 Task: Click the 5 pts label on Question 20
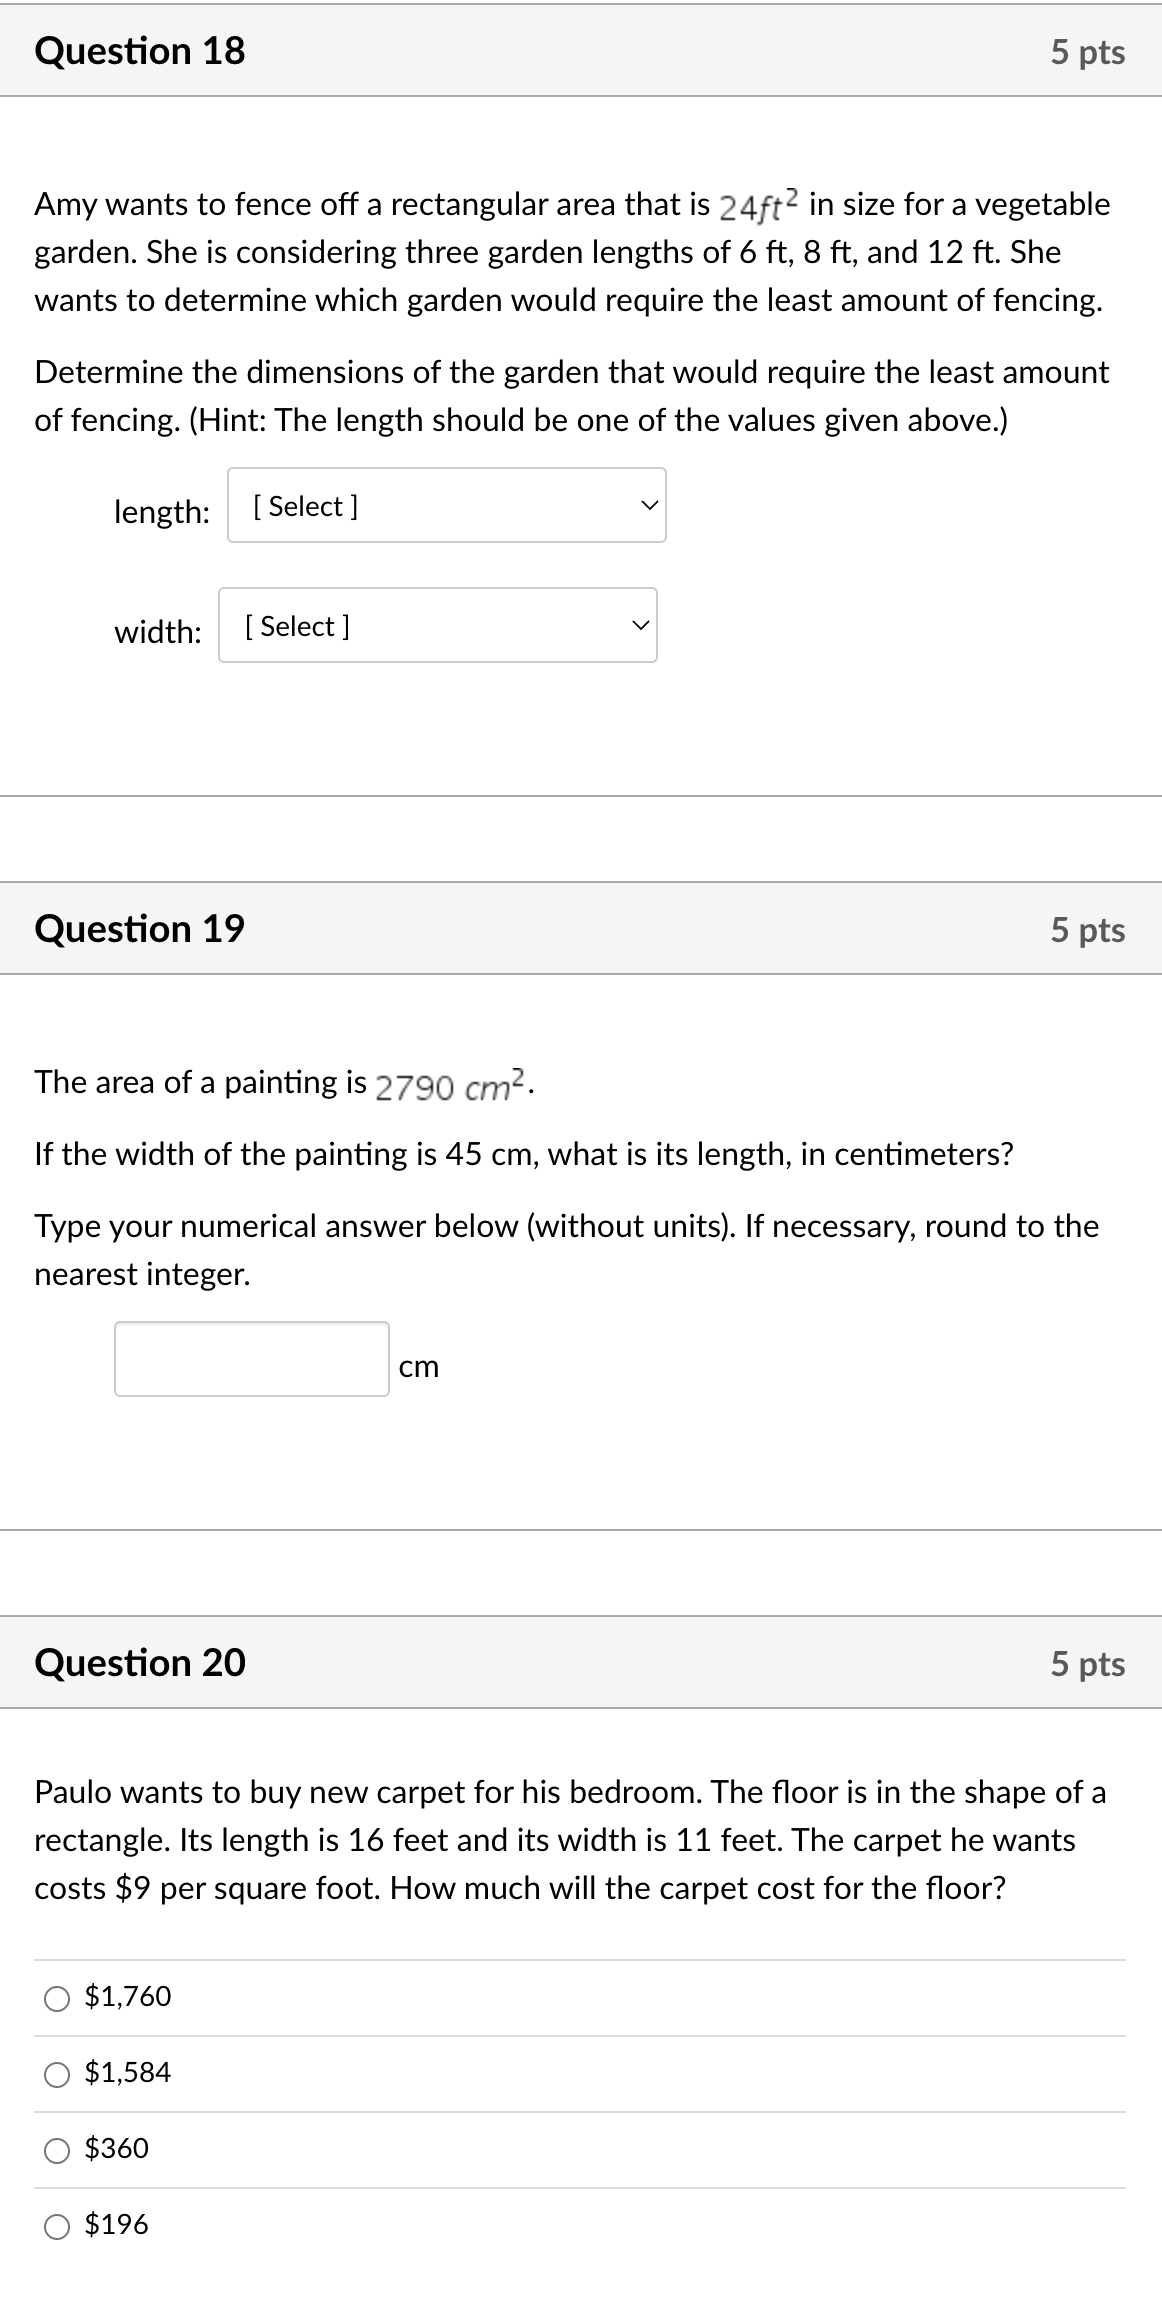(1088, 1663)
